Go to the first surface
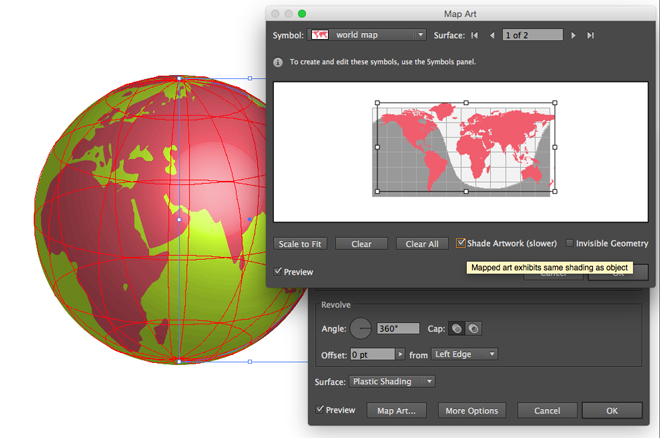The height and width of the screenshot is (438, 660). click(x=474, y=35)
